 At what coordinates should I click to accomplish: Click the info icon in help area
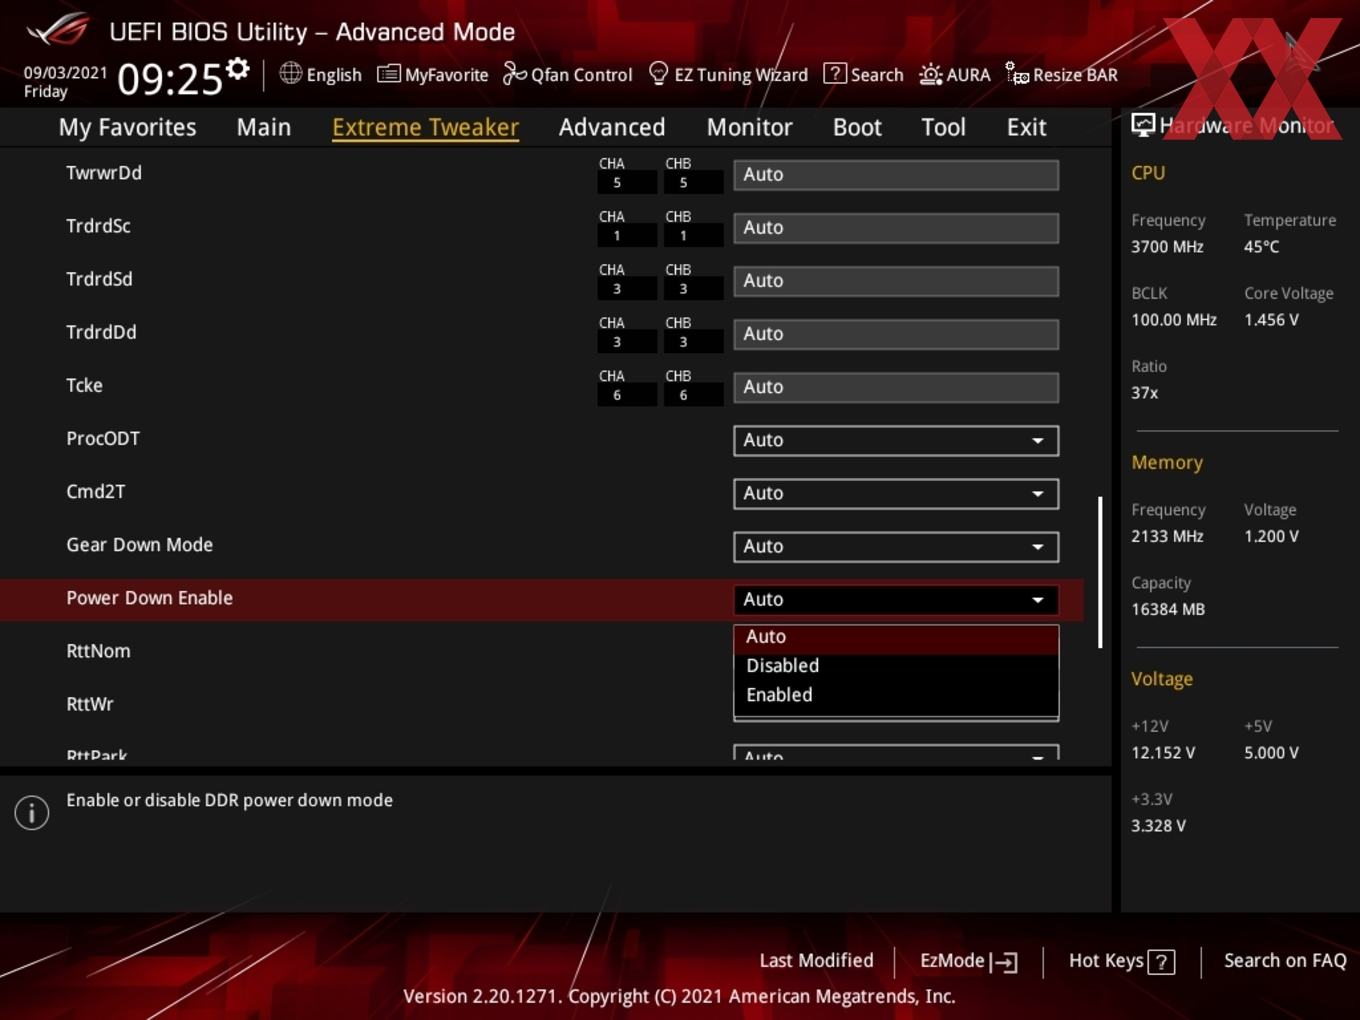32,813
